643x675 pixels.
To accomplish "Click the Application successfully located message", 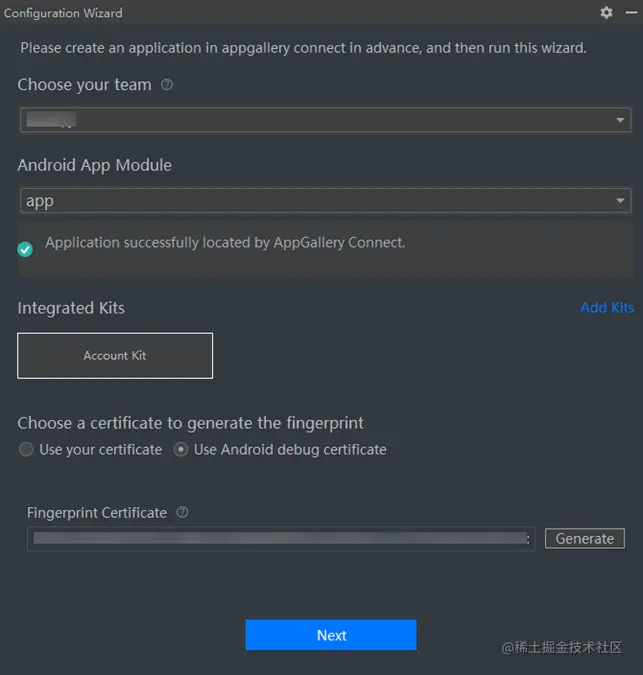I will tap(225, 243).
